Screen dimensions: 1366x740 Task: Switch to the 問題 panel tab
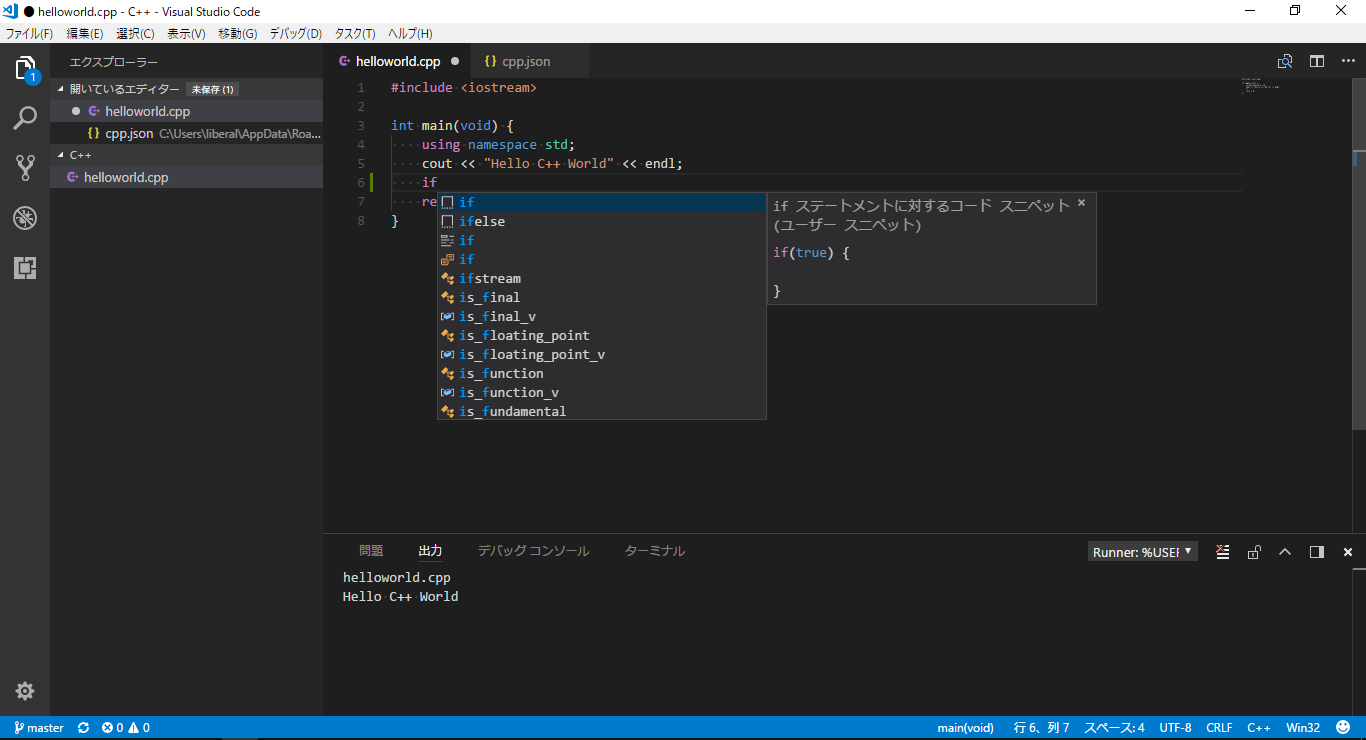point(371,551)
